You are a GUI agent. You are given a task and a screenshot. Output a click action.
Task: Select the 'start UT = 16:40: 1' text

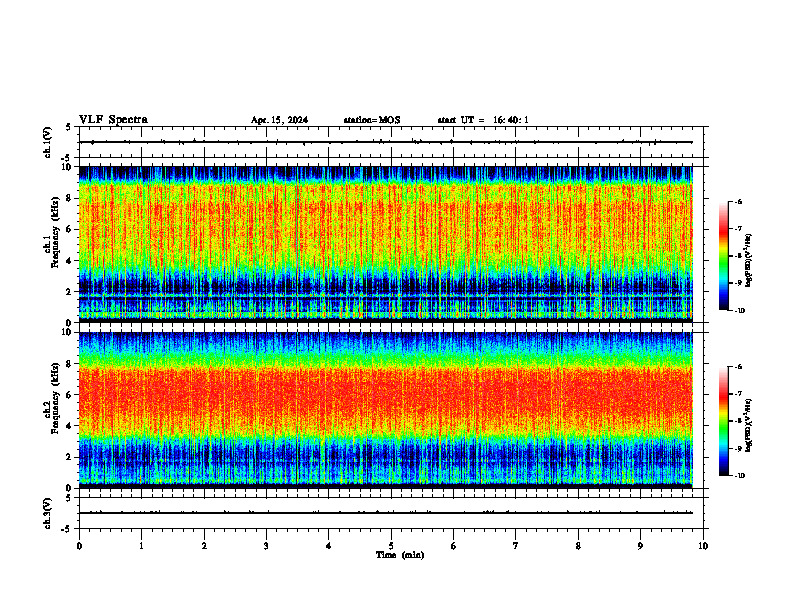pyautogui.click(x=483, y=120)
